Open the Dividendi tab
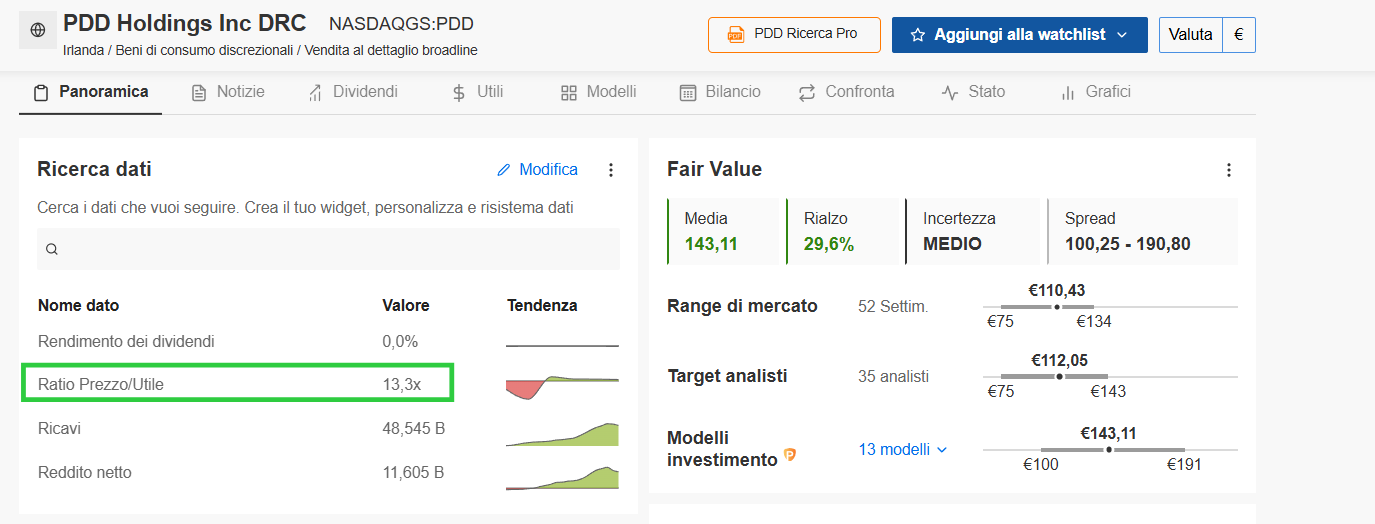1375x524 pixels. coord(353,92)
